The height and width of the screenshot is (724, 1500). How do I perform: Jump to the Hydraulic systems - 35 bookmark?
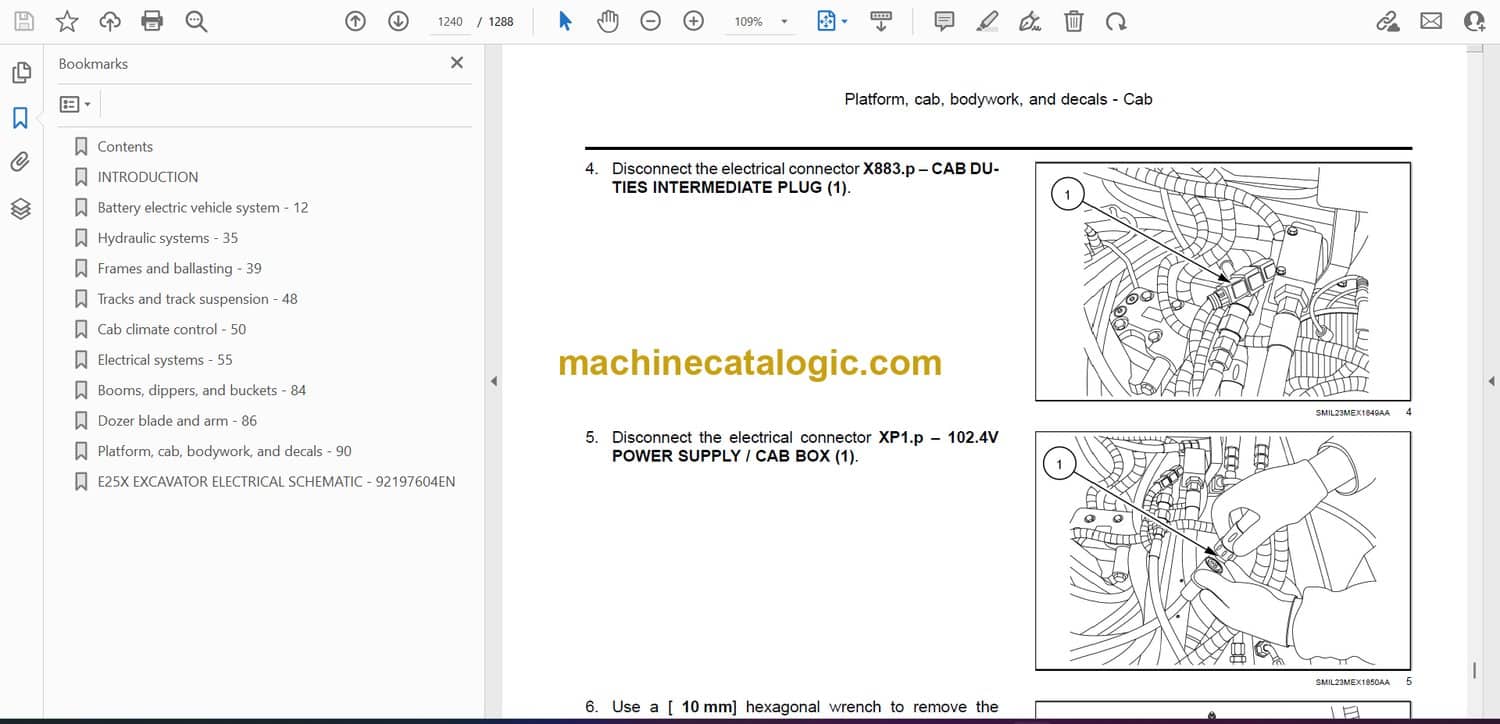tap(167, 238)
